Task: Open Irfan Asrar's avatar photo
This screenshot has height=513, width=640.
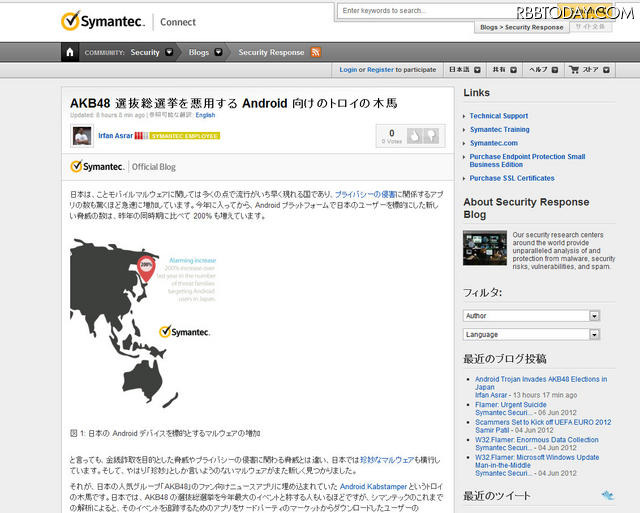Action: 82,136
